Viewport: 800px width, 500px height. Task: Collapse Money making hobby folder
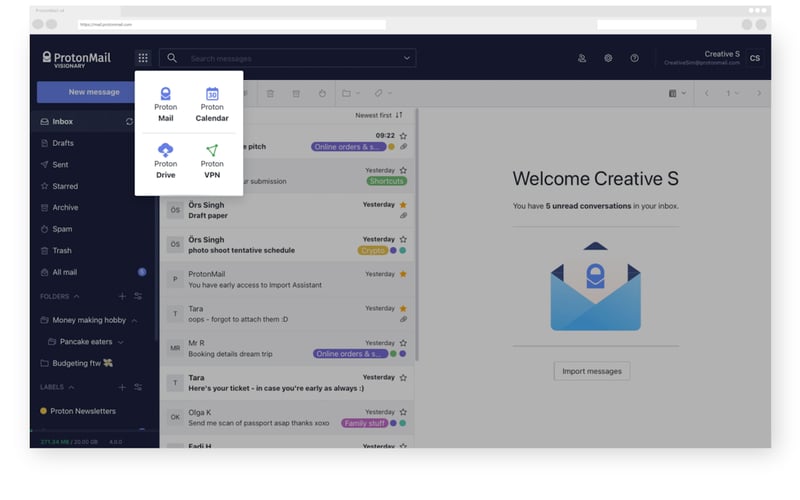pos(134,320)
